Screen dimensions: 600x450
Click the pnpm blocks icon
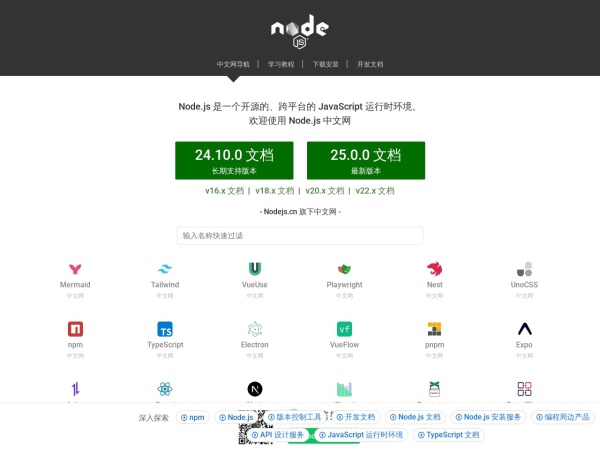click(434, 329)
